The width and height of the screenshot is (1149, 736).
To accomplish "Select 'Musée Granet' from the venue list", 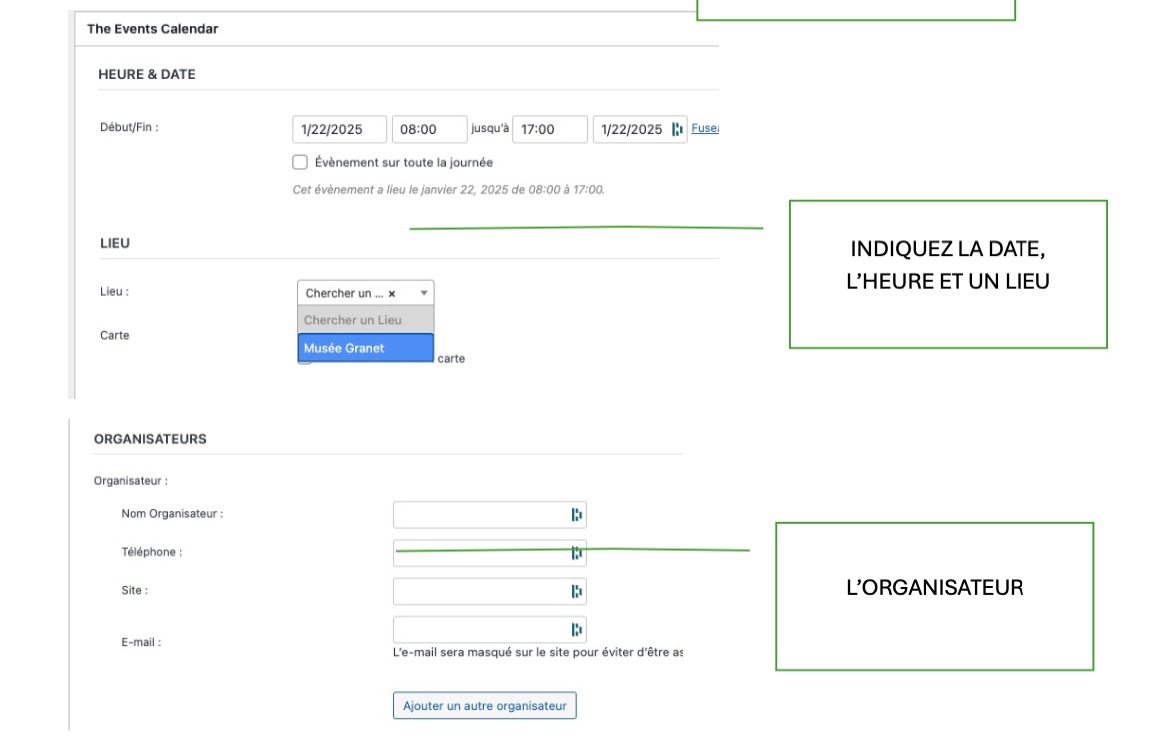I will 365,348.
